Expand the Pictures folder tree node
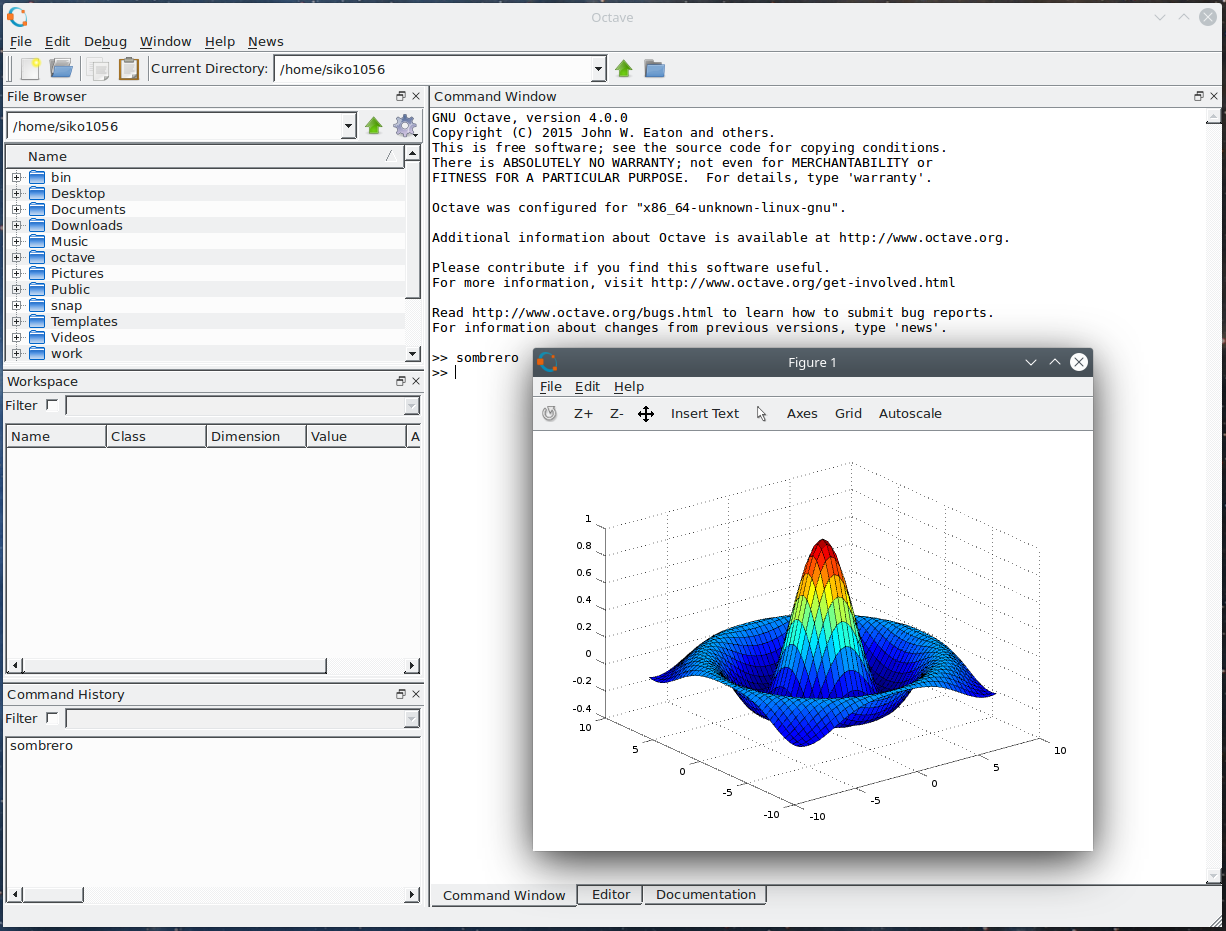Screen dimensions: 1226x931 (x=16, y=273)
